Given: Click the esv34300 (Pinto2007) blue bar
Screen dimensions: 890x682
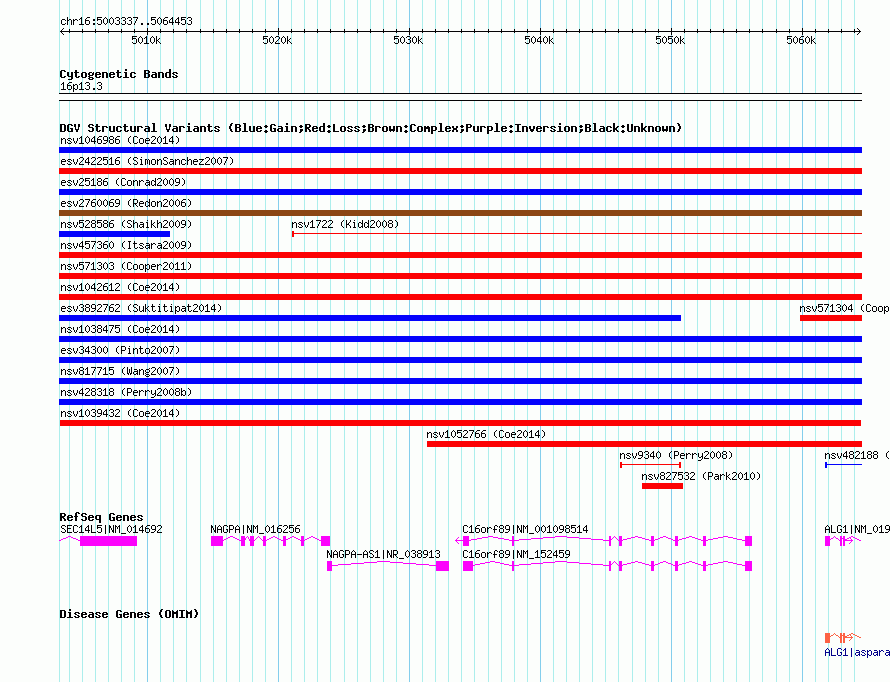Looking at the screenshot, I should (460, 360).
